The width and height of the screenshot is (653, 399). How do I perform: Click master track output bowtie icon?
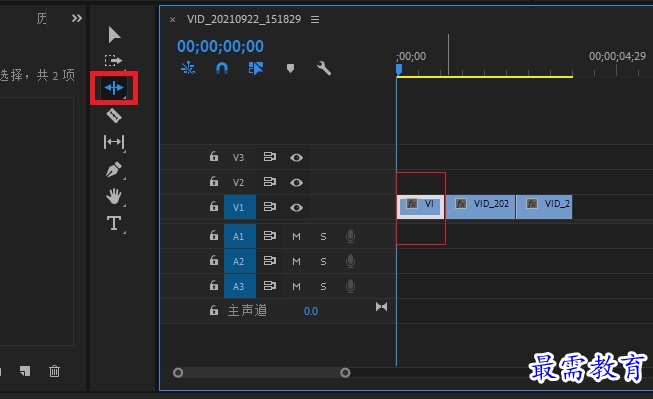pyautogui.click(x=381, y=307)
